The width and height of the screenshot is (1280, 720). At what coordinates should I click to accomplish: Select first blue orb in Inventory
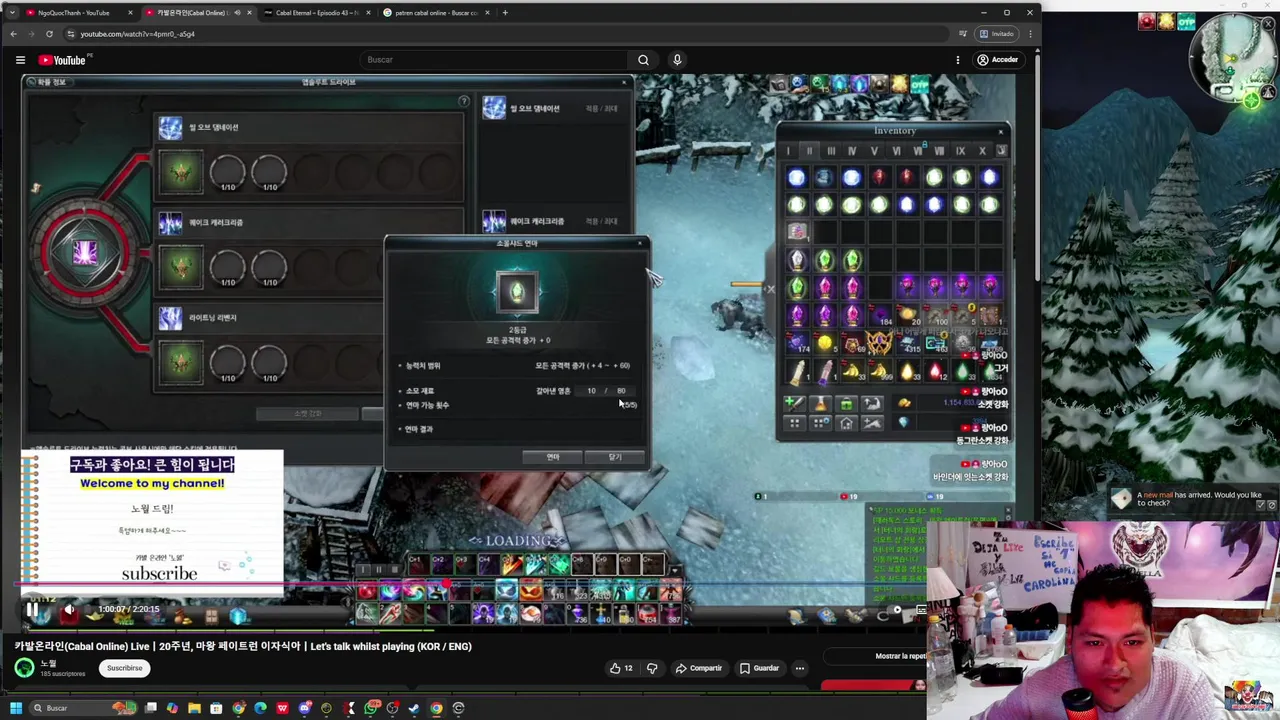(796, 178)
